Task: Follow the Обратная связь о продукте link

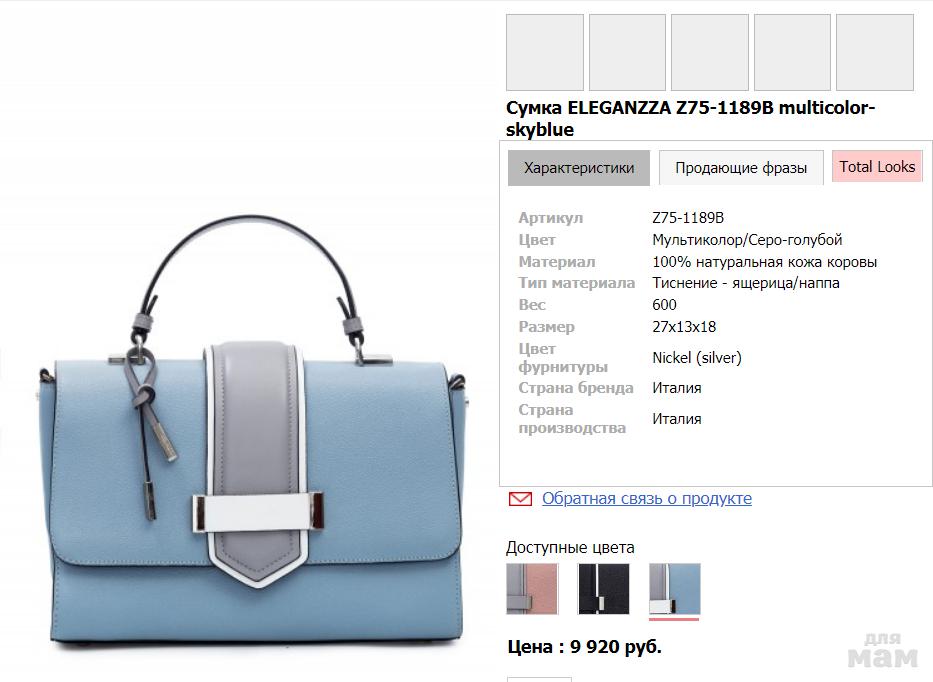Action: pyautogui.click(x=647, y=498)
